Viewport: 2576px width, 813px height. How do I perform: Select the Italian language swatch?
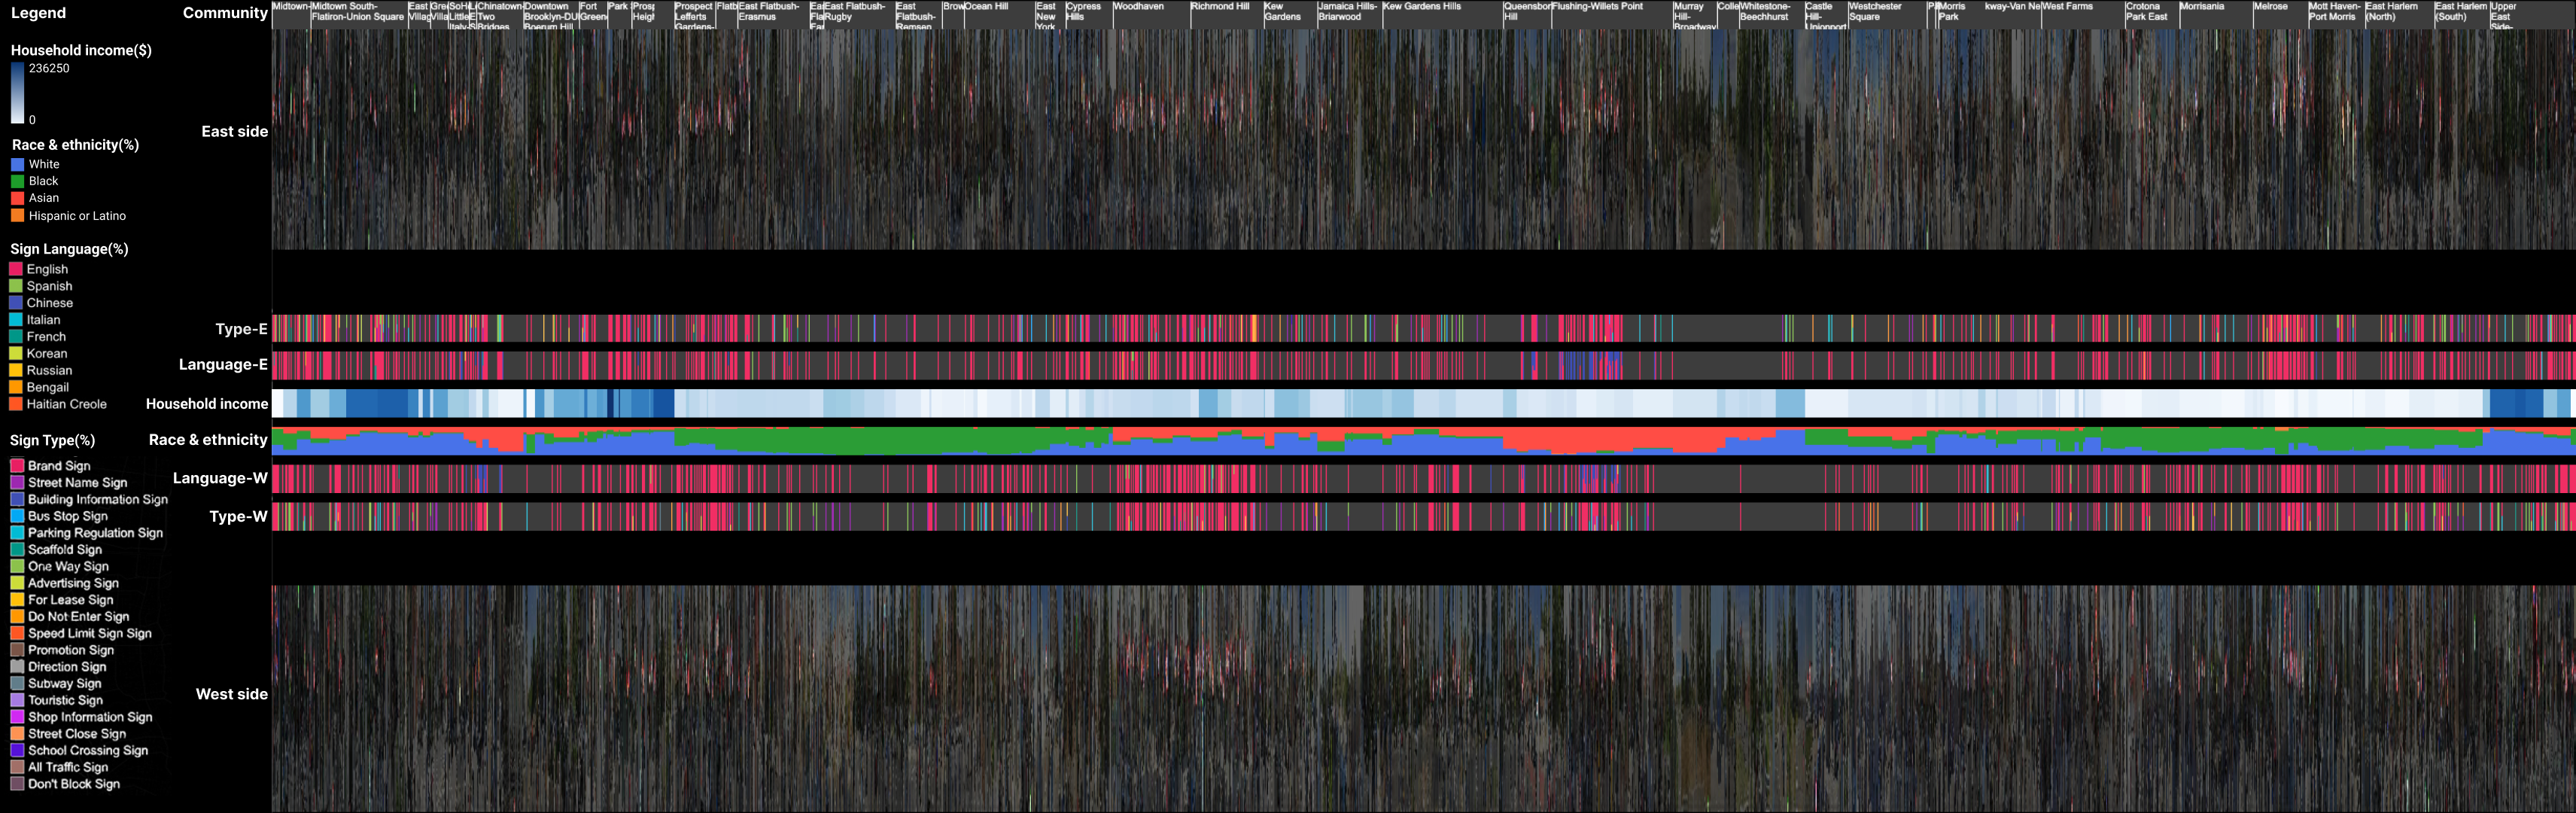(16, 320)
